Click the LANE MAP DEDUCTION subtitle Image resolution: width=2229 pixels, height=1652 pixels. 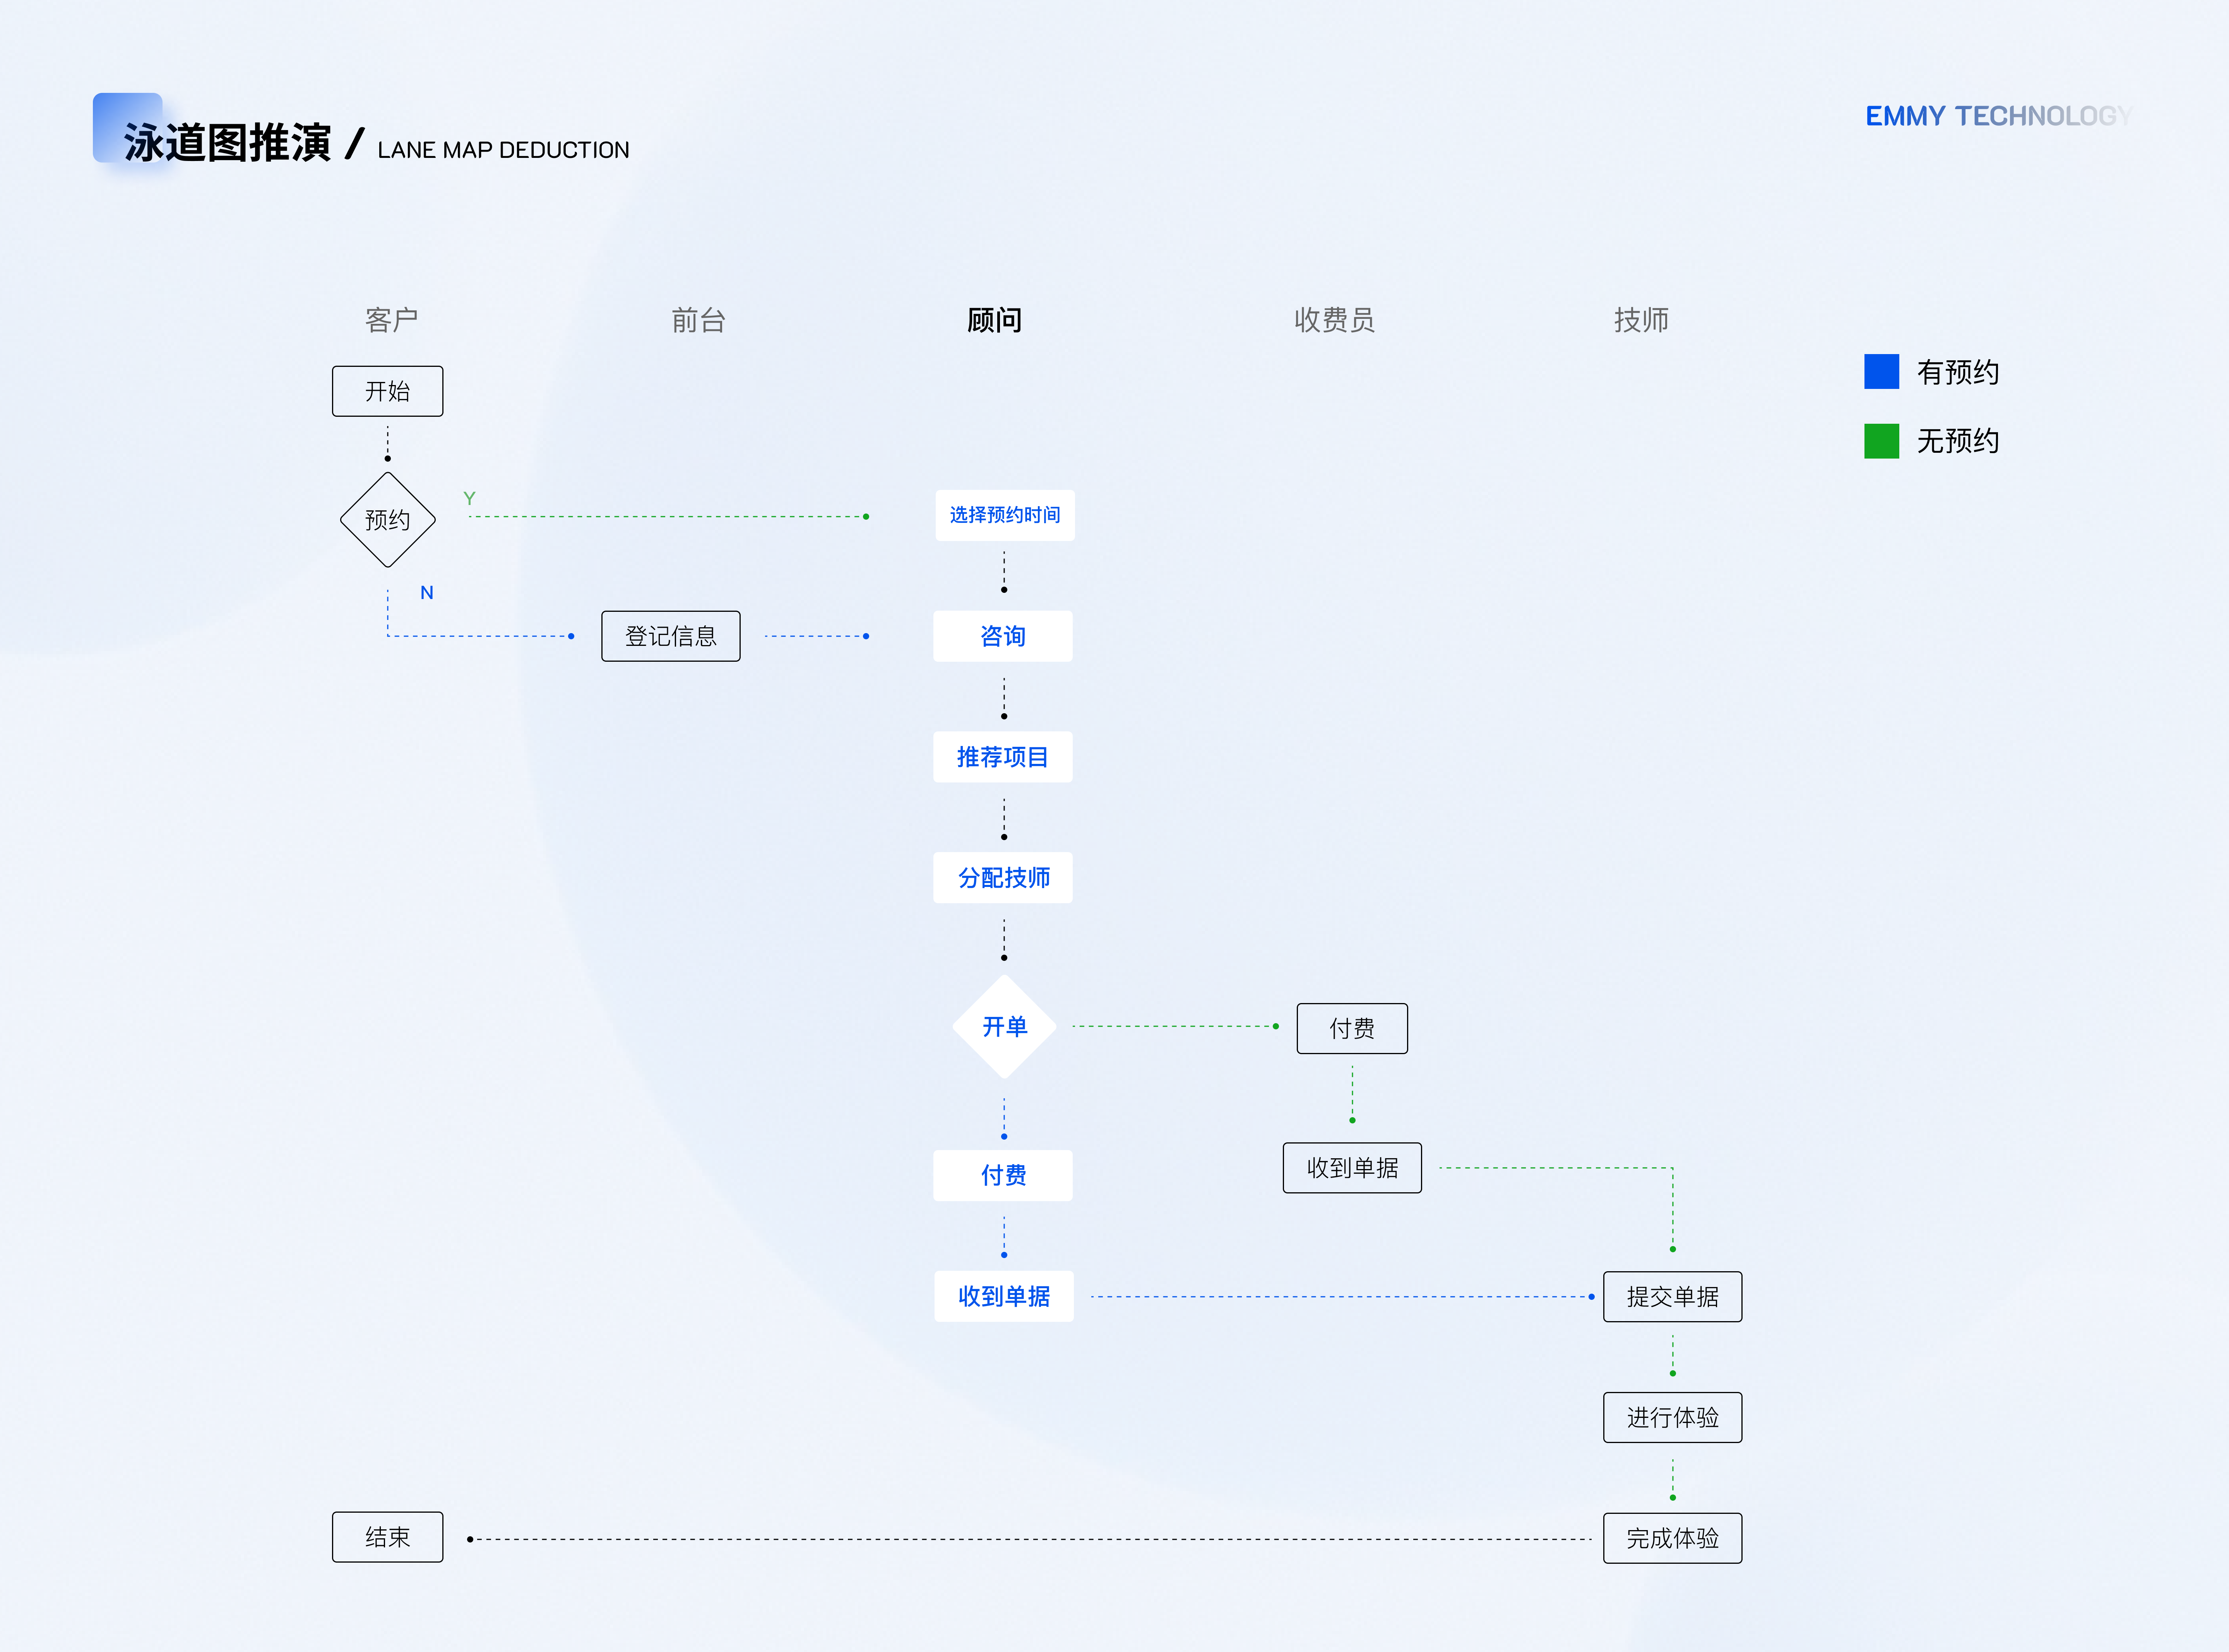tap(504, 150)
